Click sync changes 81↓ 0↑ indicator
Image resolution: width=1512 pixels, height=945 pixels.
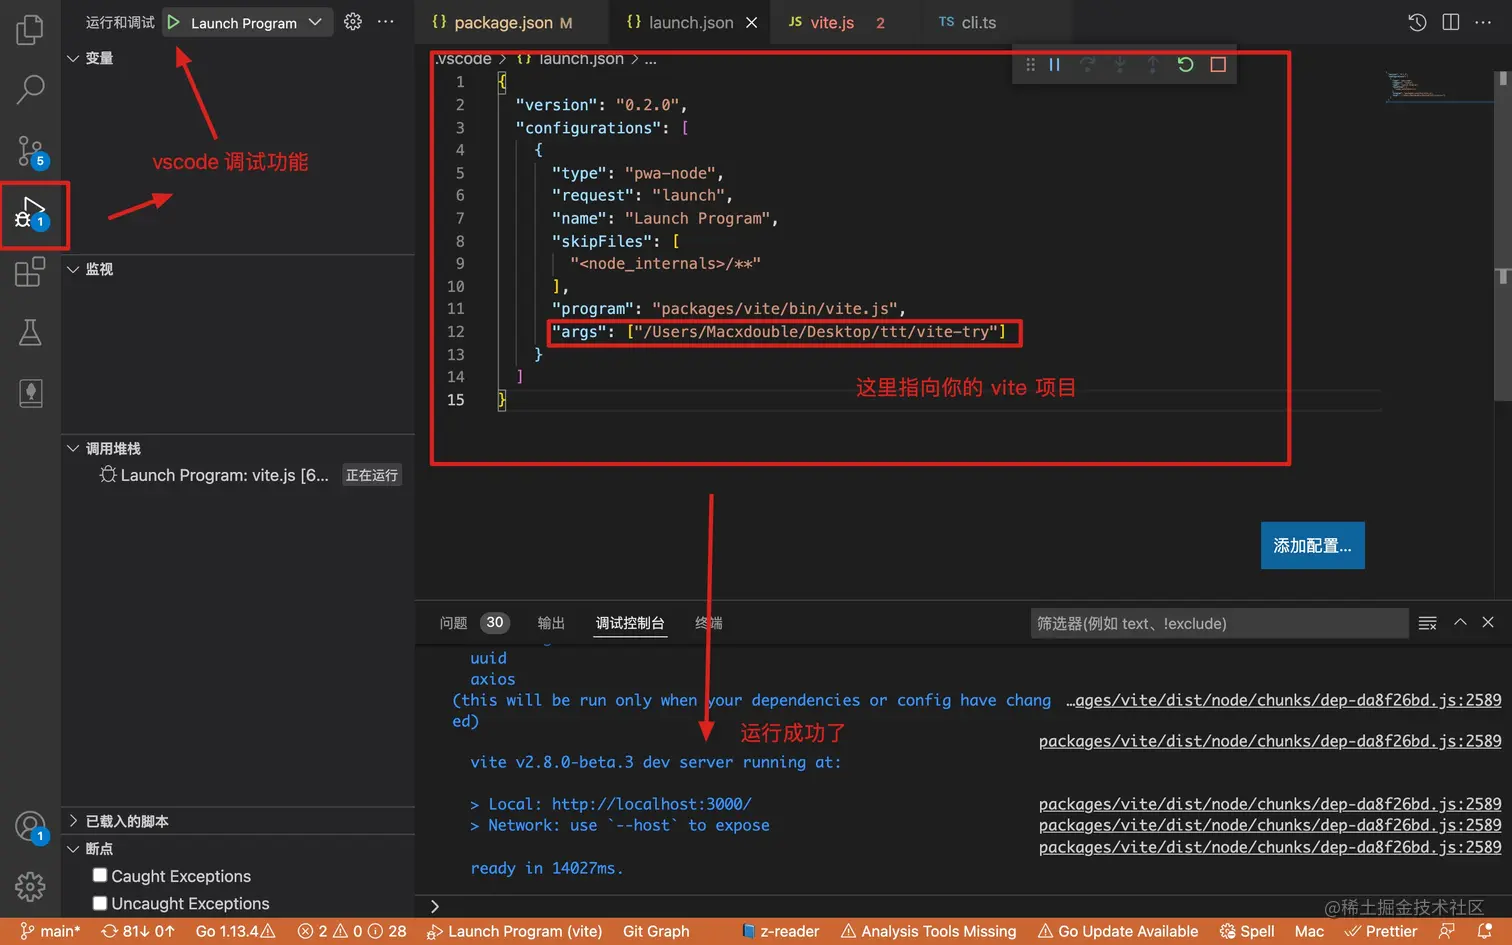click(138, 931)
